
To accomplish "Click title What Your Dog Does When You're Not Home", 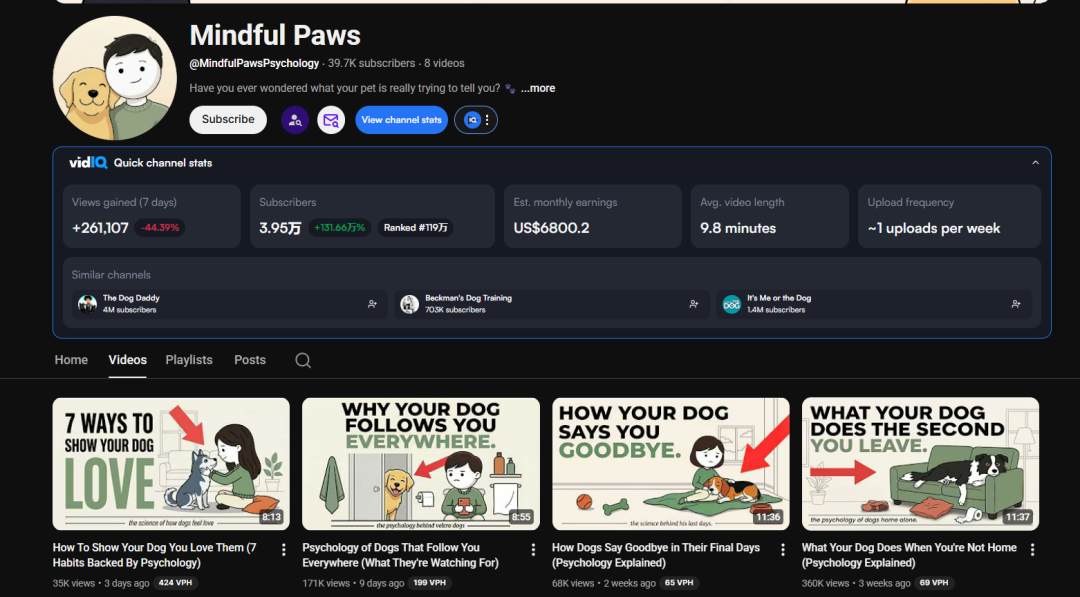I will point(909,555).
